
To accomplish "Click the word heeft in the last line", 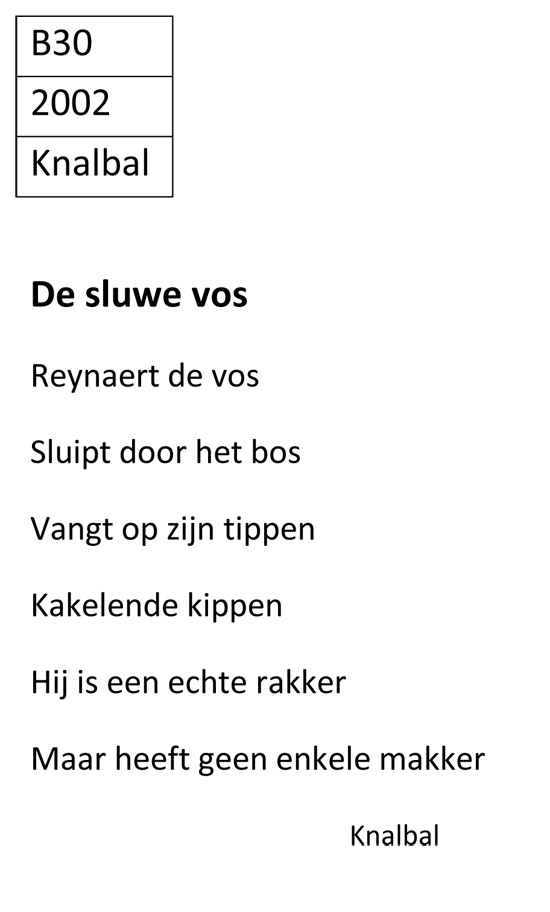I will 152,759.
